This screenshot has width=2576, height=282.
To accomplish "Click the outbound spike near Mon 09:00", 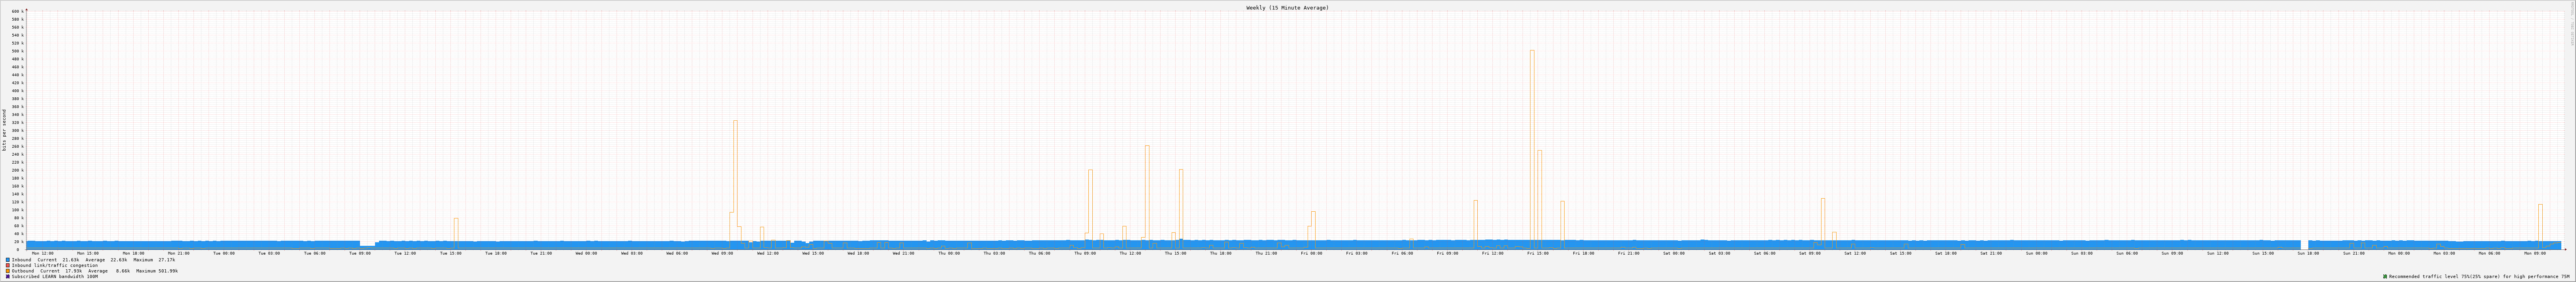I will click(x=2539, y=222).
